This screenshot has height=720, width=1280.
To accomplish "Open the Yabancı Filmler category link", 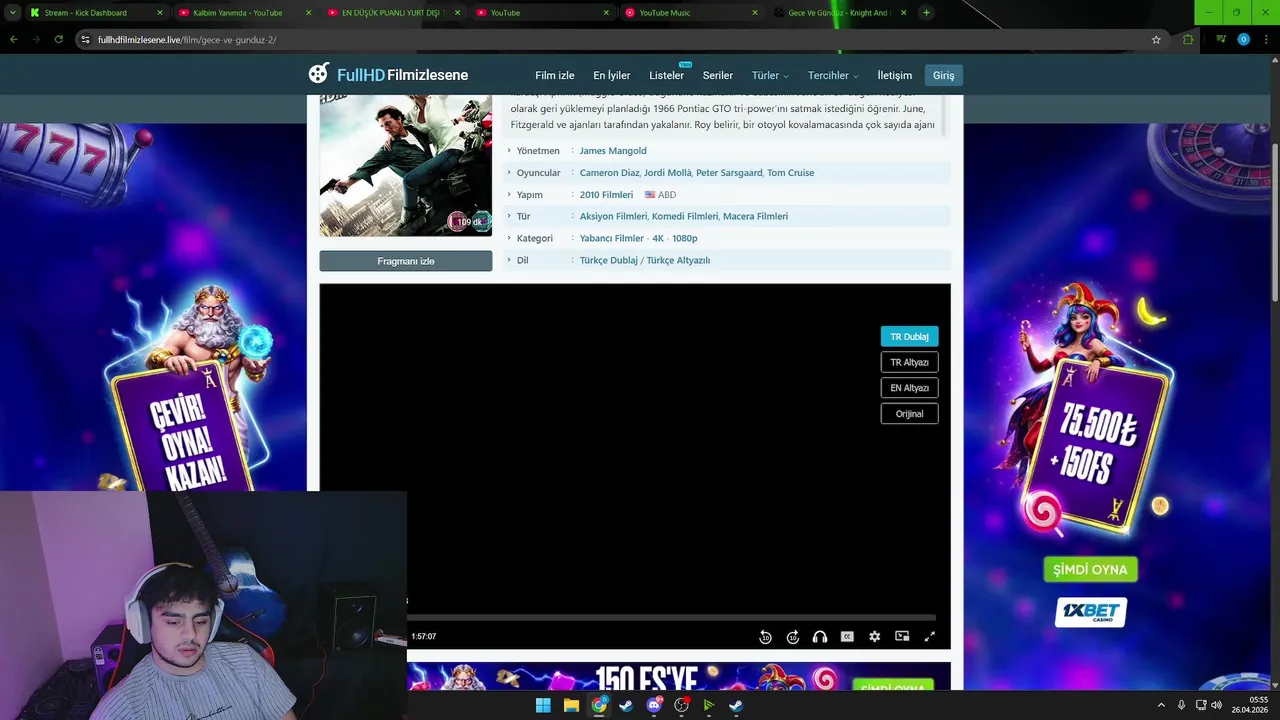I will point(611,239).
